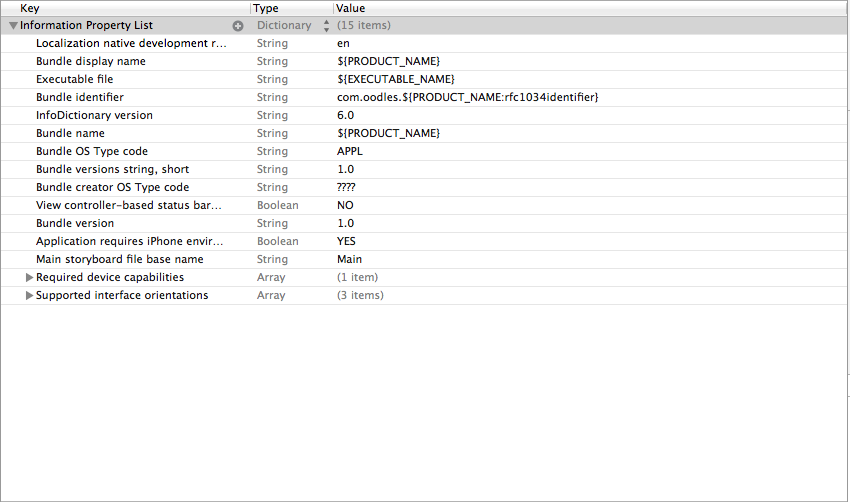Click Boolean type of Application requires iPhone row
The image size is (850, 502).
coord(278,241)
